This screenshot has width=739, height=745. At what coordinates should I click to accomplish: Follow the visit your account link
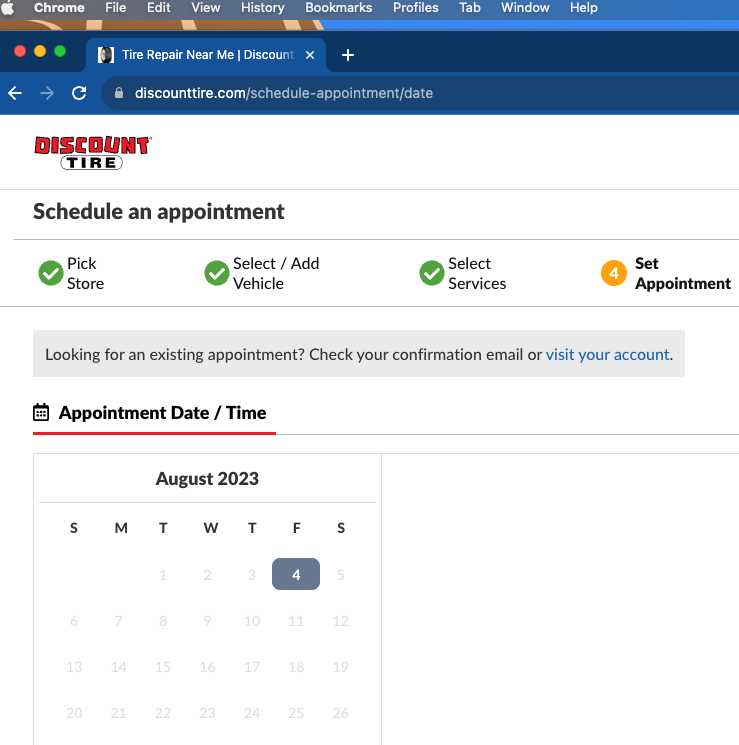[x=607, y=354]
